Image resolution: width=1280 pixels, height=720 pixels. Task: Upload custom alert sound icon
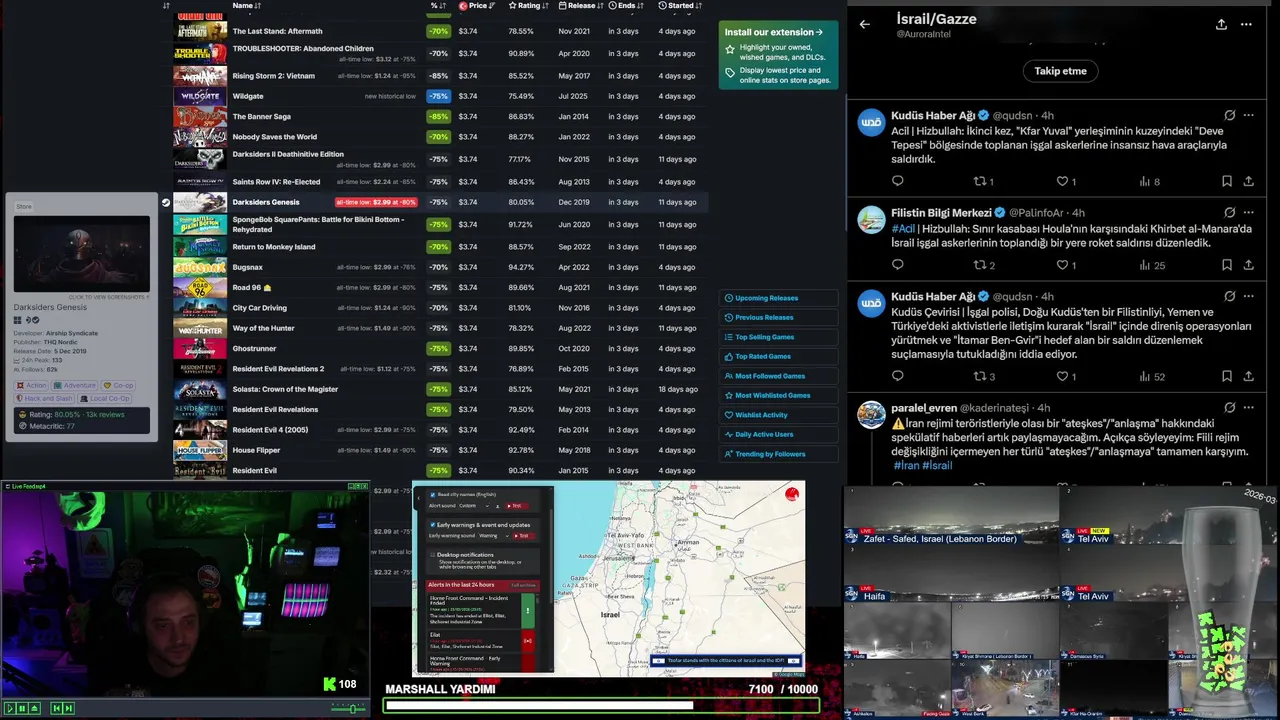tap(498, 506)
